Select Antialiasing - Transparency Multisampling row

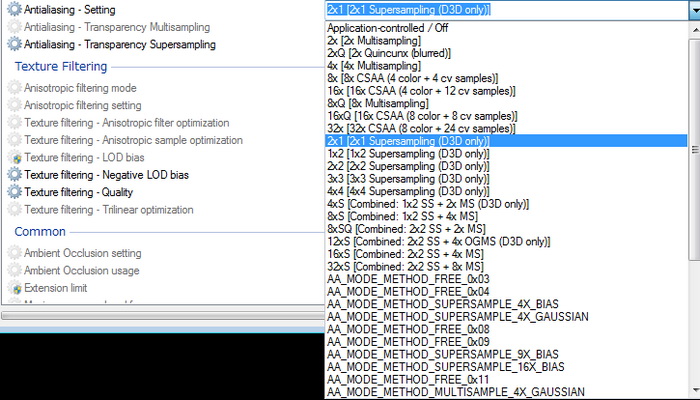click(x=162, y=27)
